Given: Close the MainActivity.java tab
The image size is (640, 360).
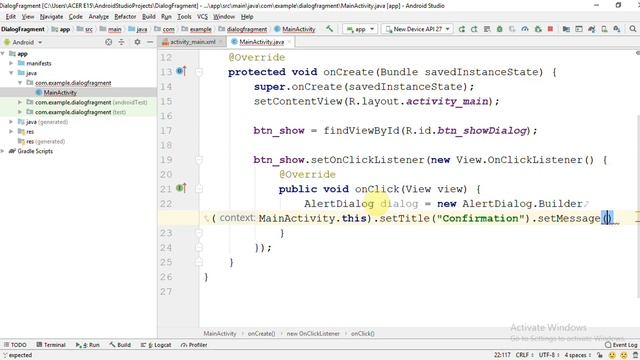Looking at the screenshot, I should 290,42.
